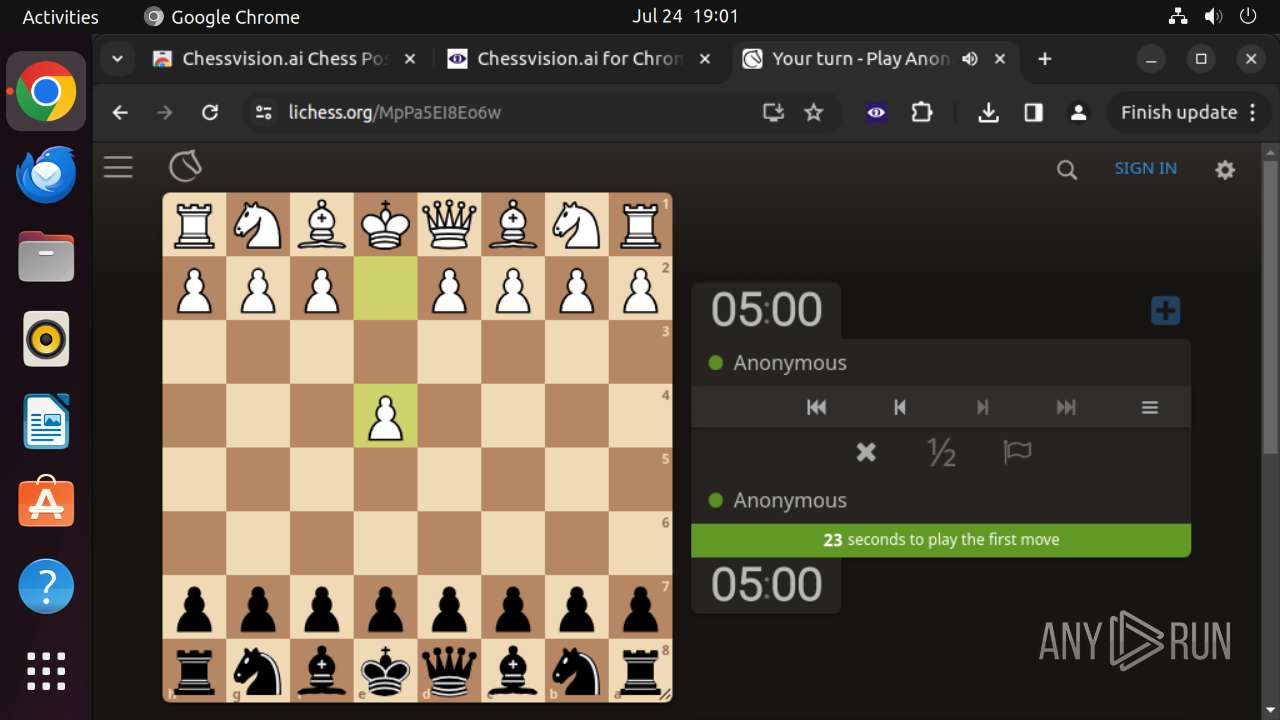Open the system volume icon
Screen dimensions: 1280x720
[x=1213, y=16]
